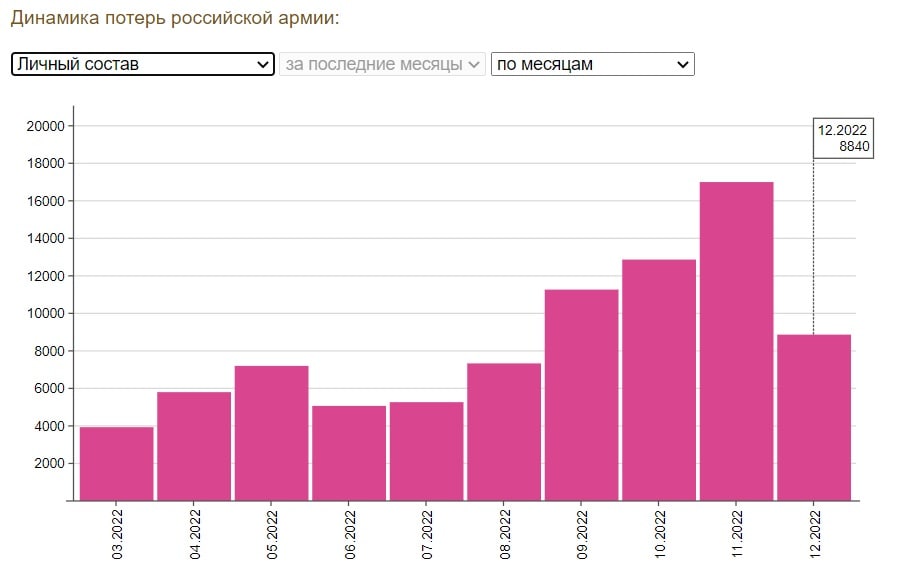Click the 10000 y-axis label
The image size is (897, 570).
tap(45, 313)
